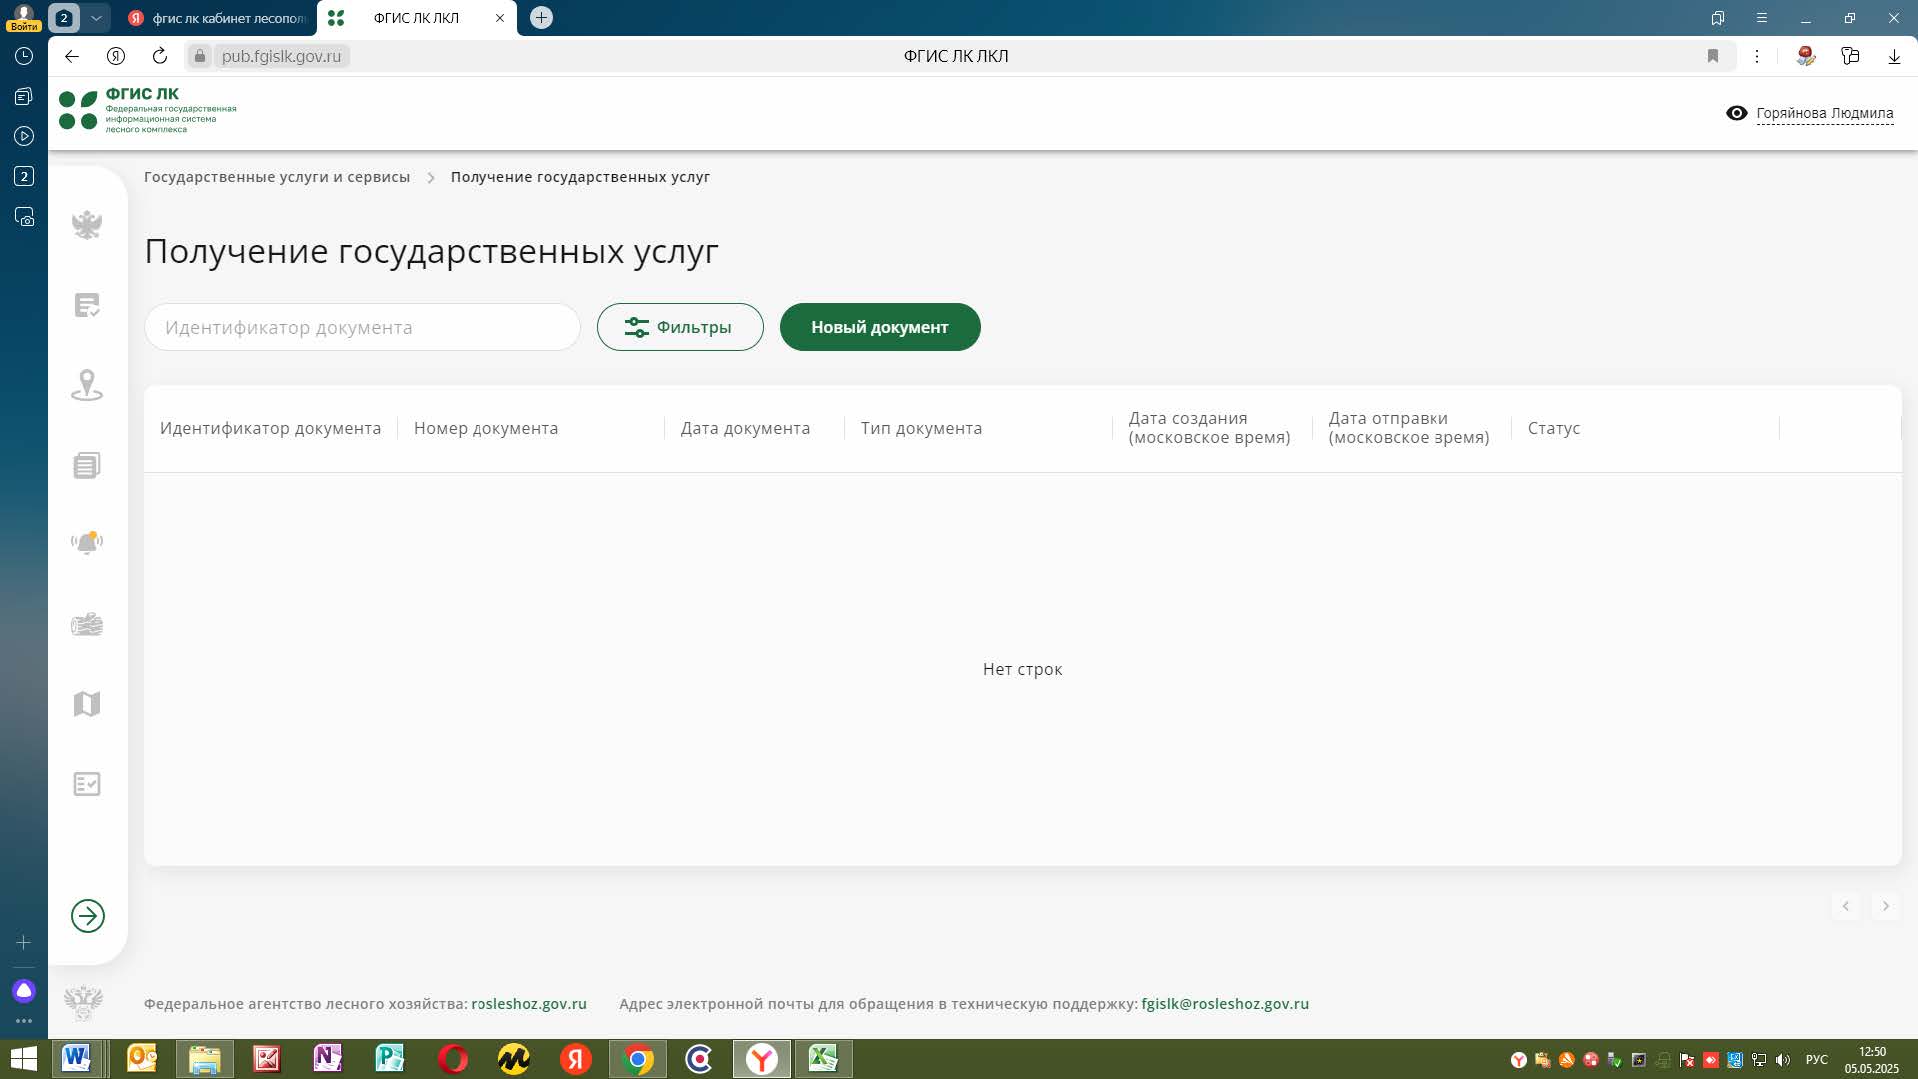Open Excel from the taskbar
Image resolution: width=1918 pixels, height=1079 pixels.
tap(823, 1059)
